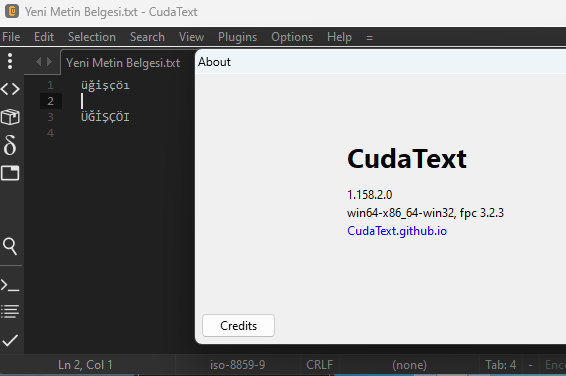The image size is (566, 376).
Task: Click the About dialog title bar
Action: point(380,62)
